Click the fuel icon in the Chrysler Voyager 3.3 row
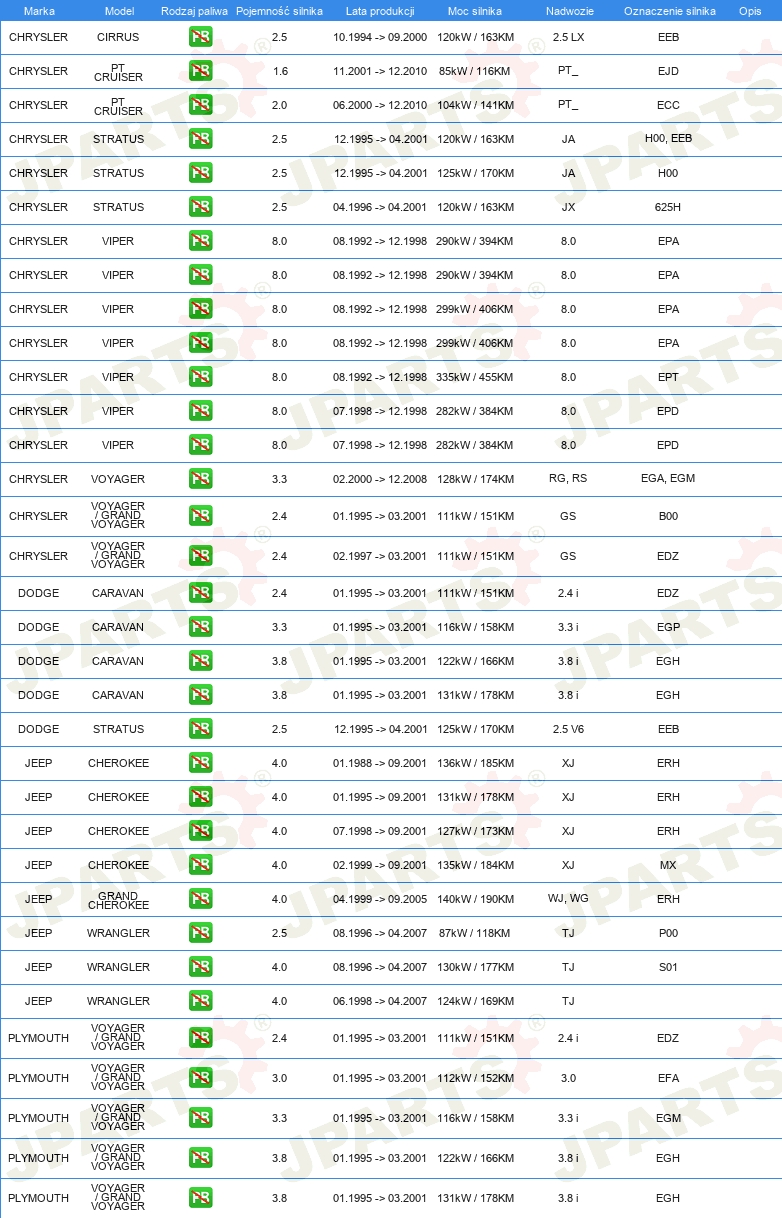 pyautogui.click(x=200, y=480)
